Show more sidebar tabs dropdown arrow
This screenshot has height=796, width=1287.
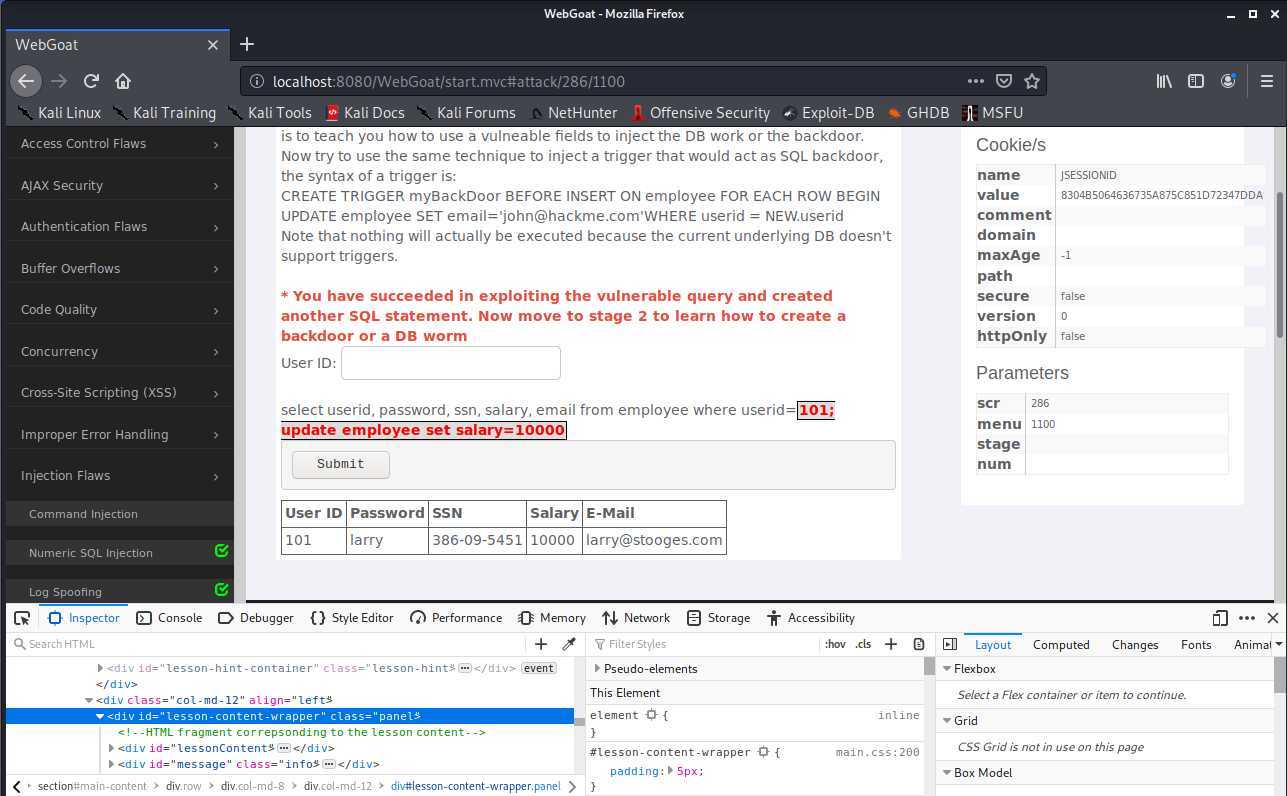point(1279,645)
